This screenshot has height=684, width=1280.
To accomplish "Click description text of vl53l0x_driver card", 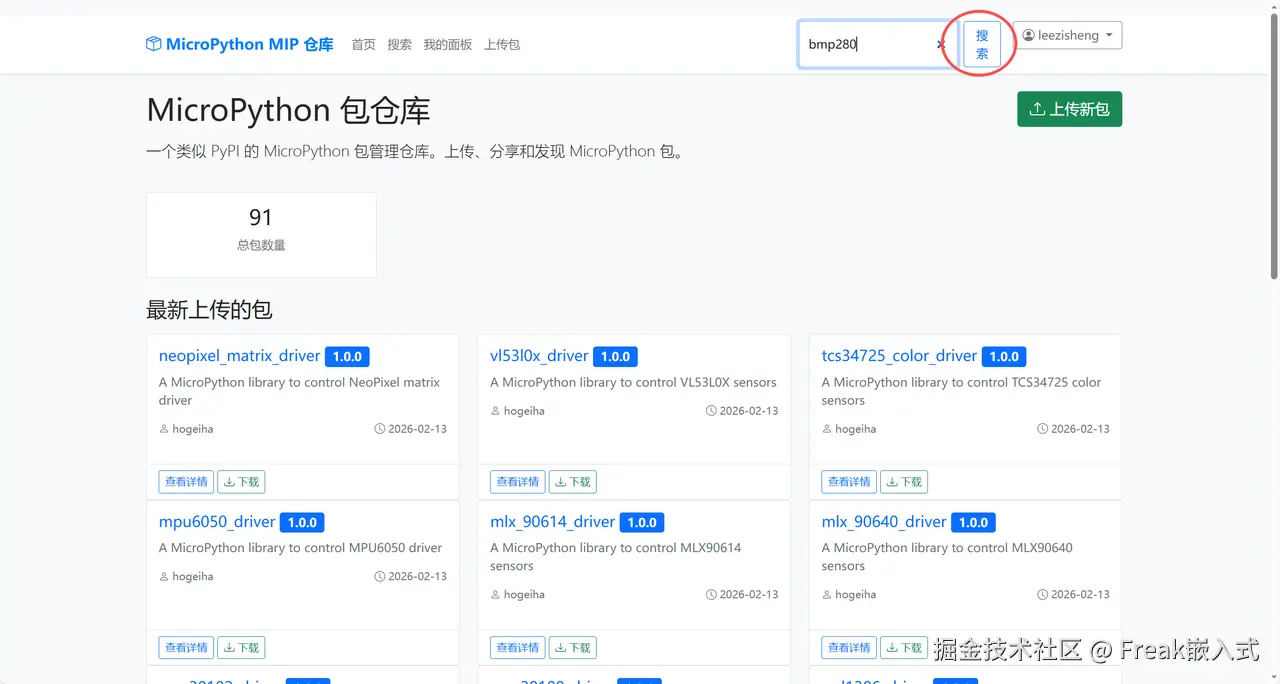I will [x=633, y=383].
